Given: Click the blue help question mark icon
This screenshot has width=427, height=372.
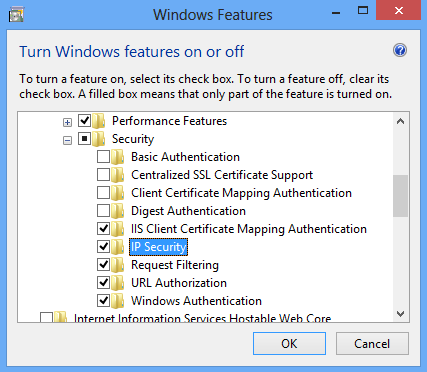Looking at the screenshot, I should pyautogui.click(x=400, y=51).
